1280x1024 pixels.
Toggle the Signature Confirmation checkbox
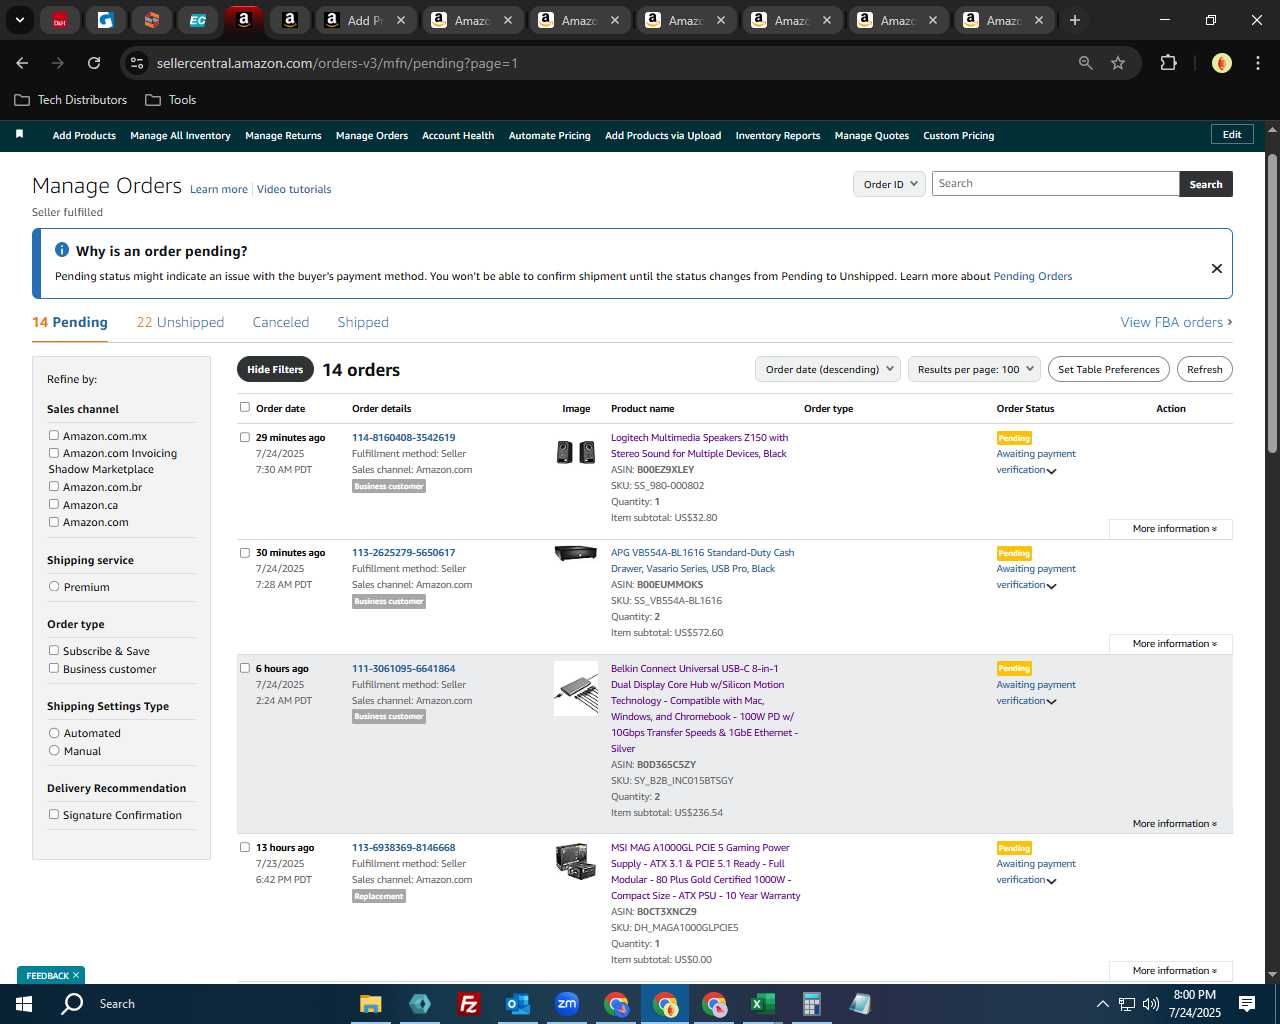coord(54,814)
